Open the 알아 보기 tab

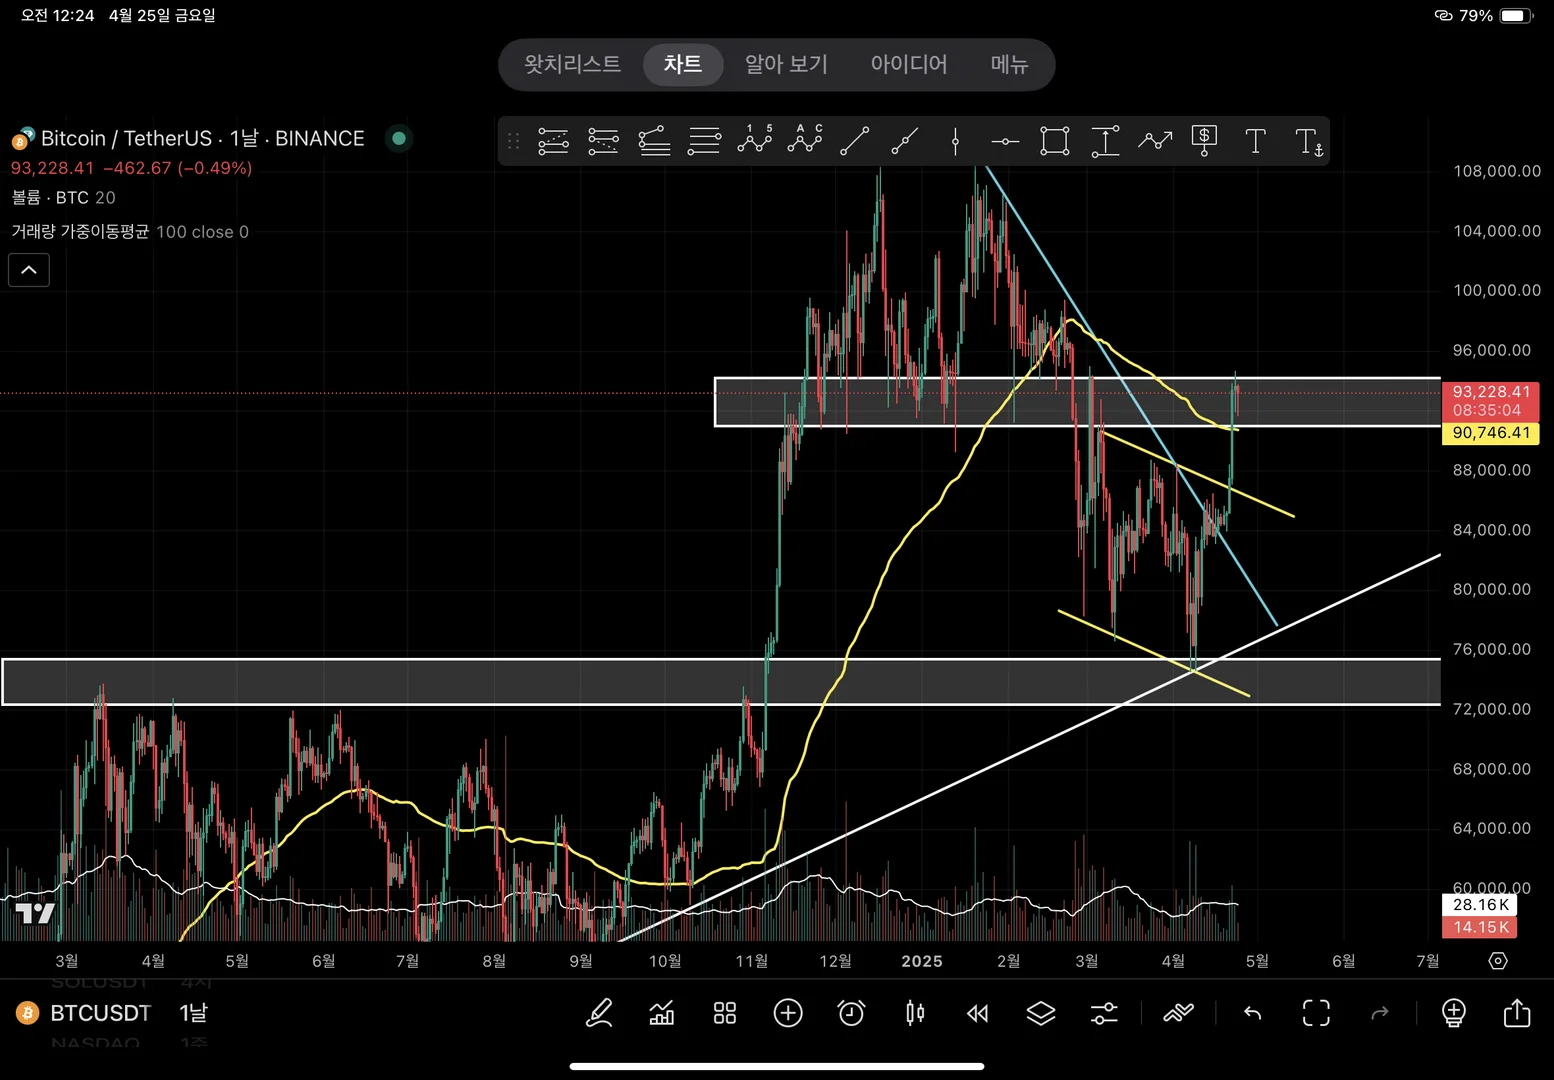tap(787, 64)
